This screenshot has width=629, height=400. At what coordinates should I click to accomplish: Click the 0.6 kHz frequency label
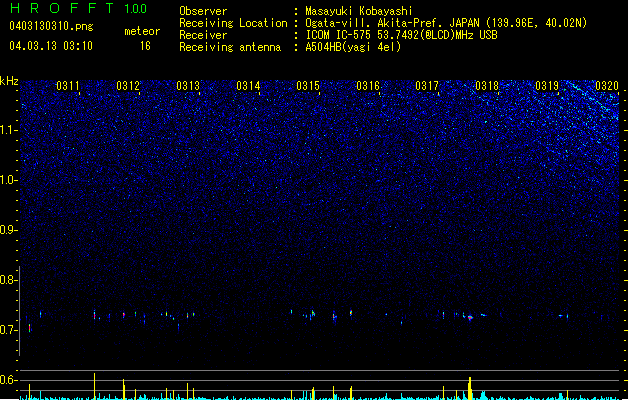8,380
